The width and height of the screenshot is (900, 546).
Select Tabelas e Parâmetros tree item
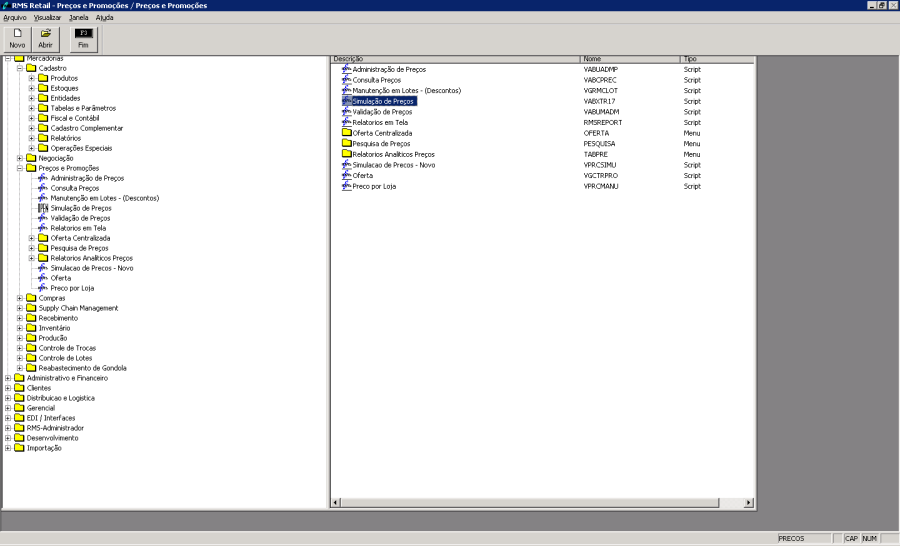pyautogui.click(x=83, y=108)
